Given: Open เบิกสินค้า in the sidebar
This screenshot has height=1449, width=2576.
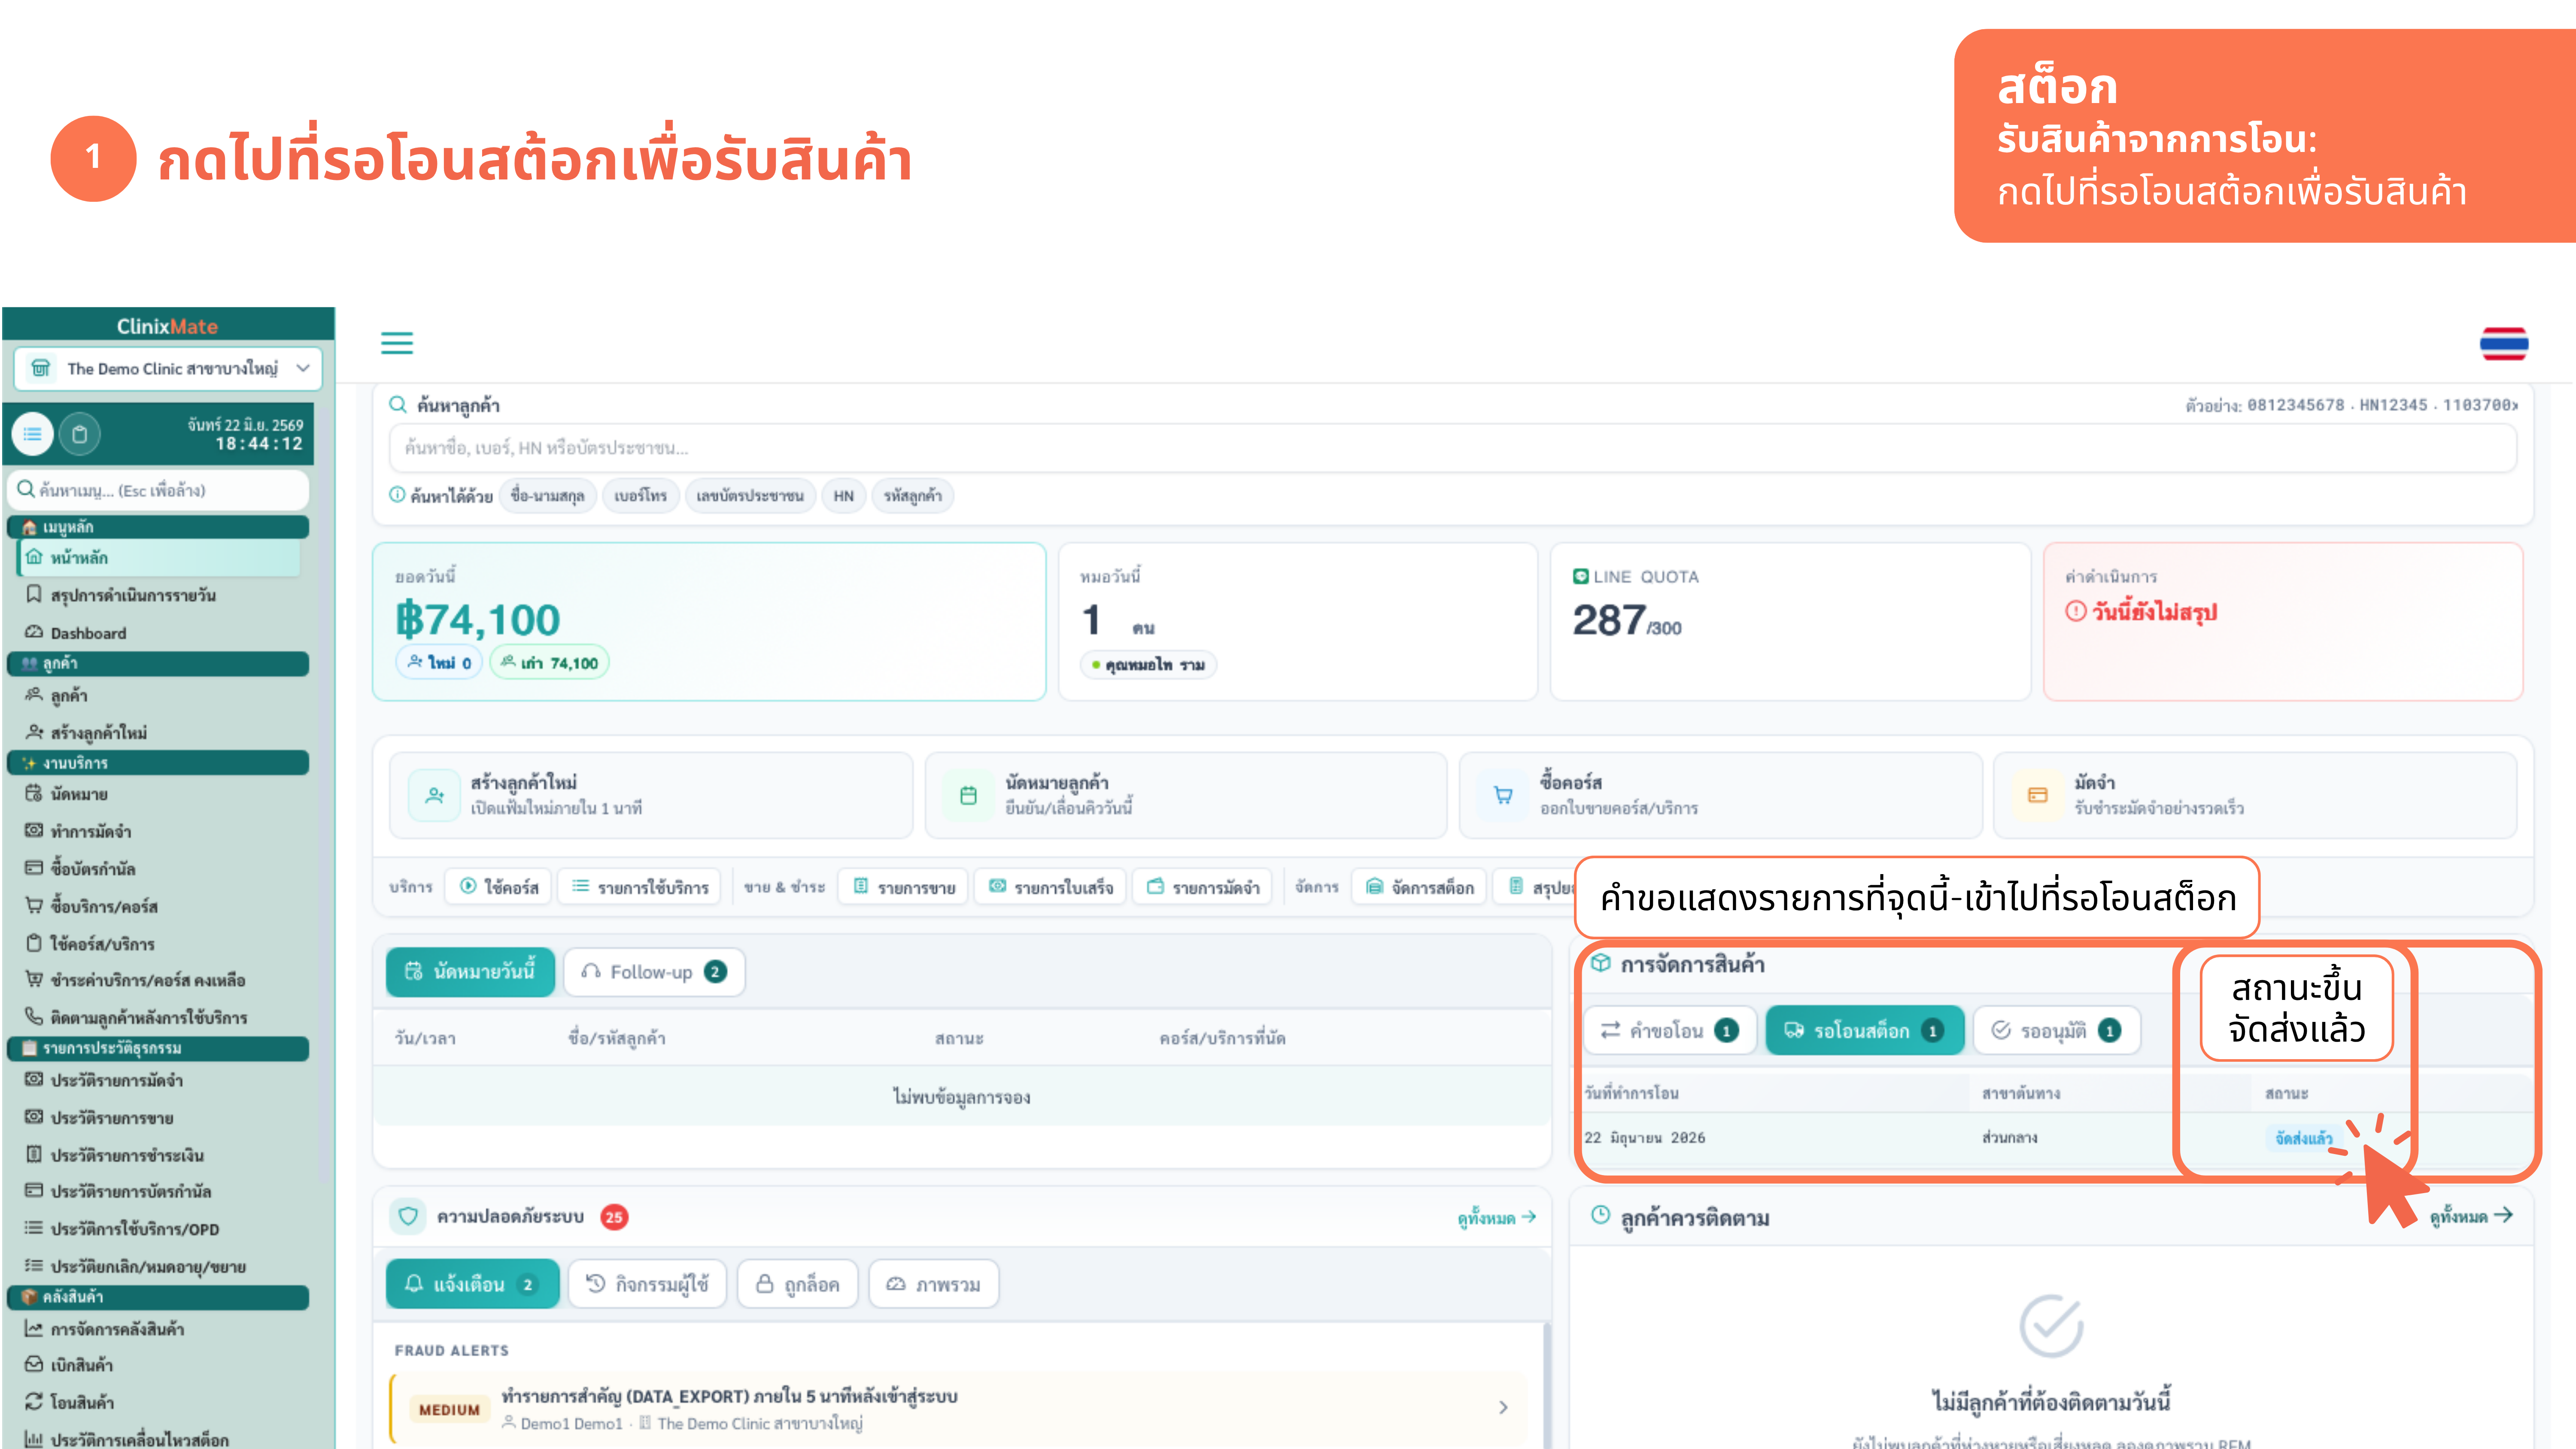Looking at the screenshot, I should pos(69,1365).
